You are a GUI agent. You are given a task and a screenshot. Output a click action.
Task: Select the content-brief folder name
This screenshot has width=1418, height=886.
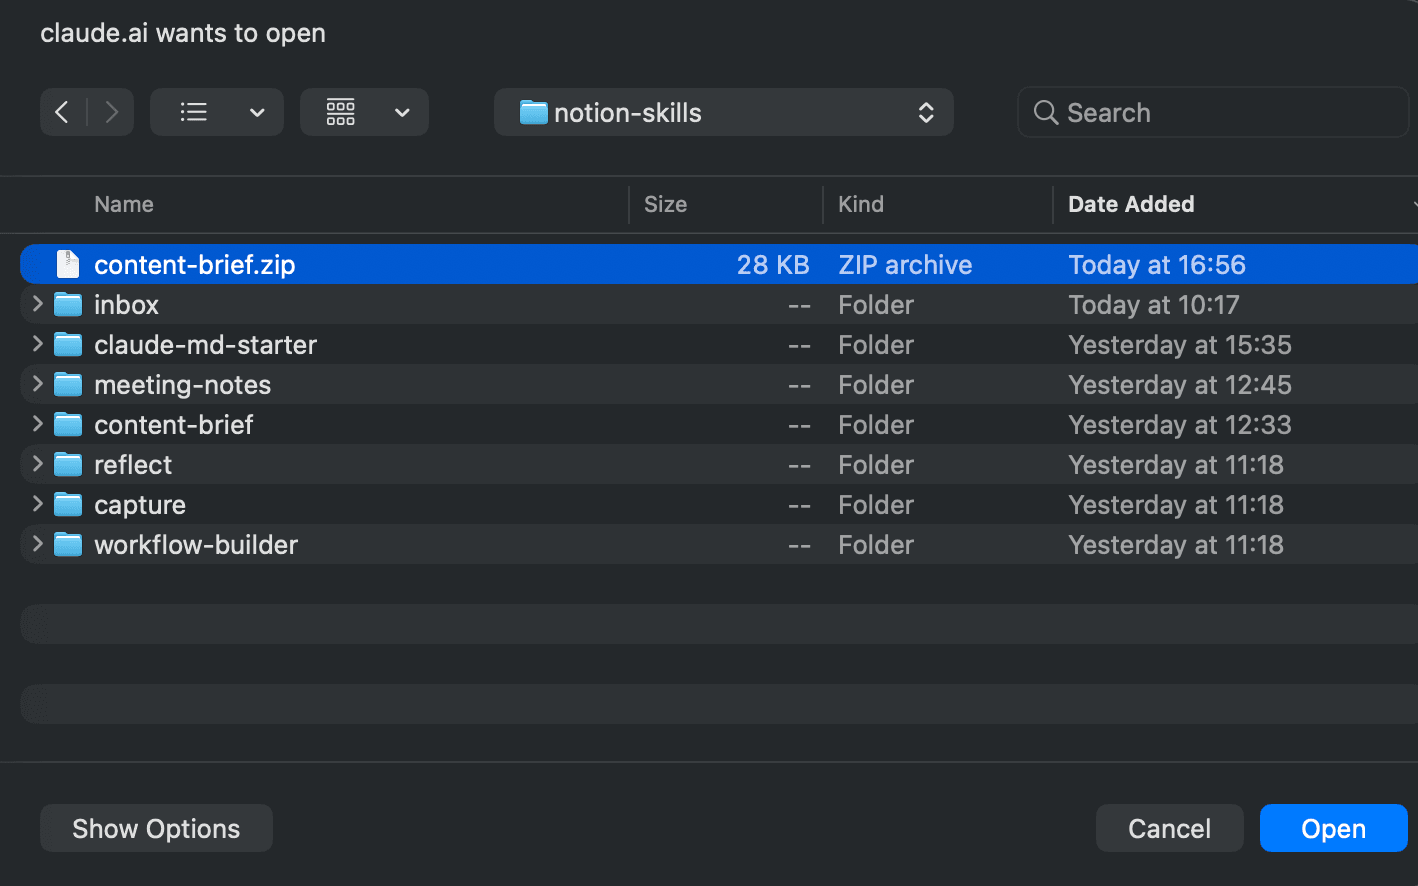174,424
